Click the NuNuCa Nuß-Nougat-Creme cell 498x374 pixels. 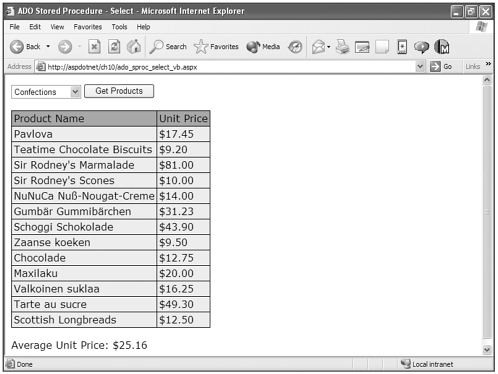84,196
